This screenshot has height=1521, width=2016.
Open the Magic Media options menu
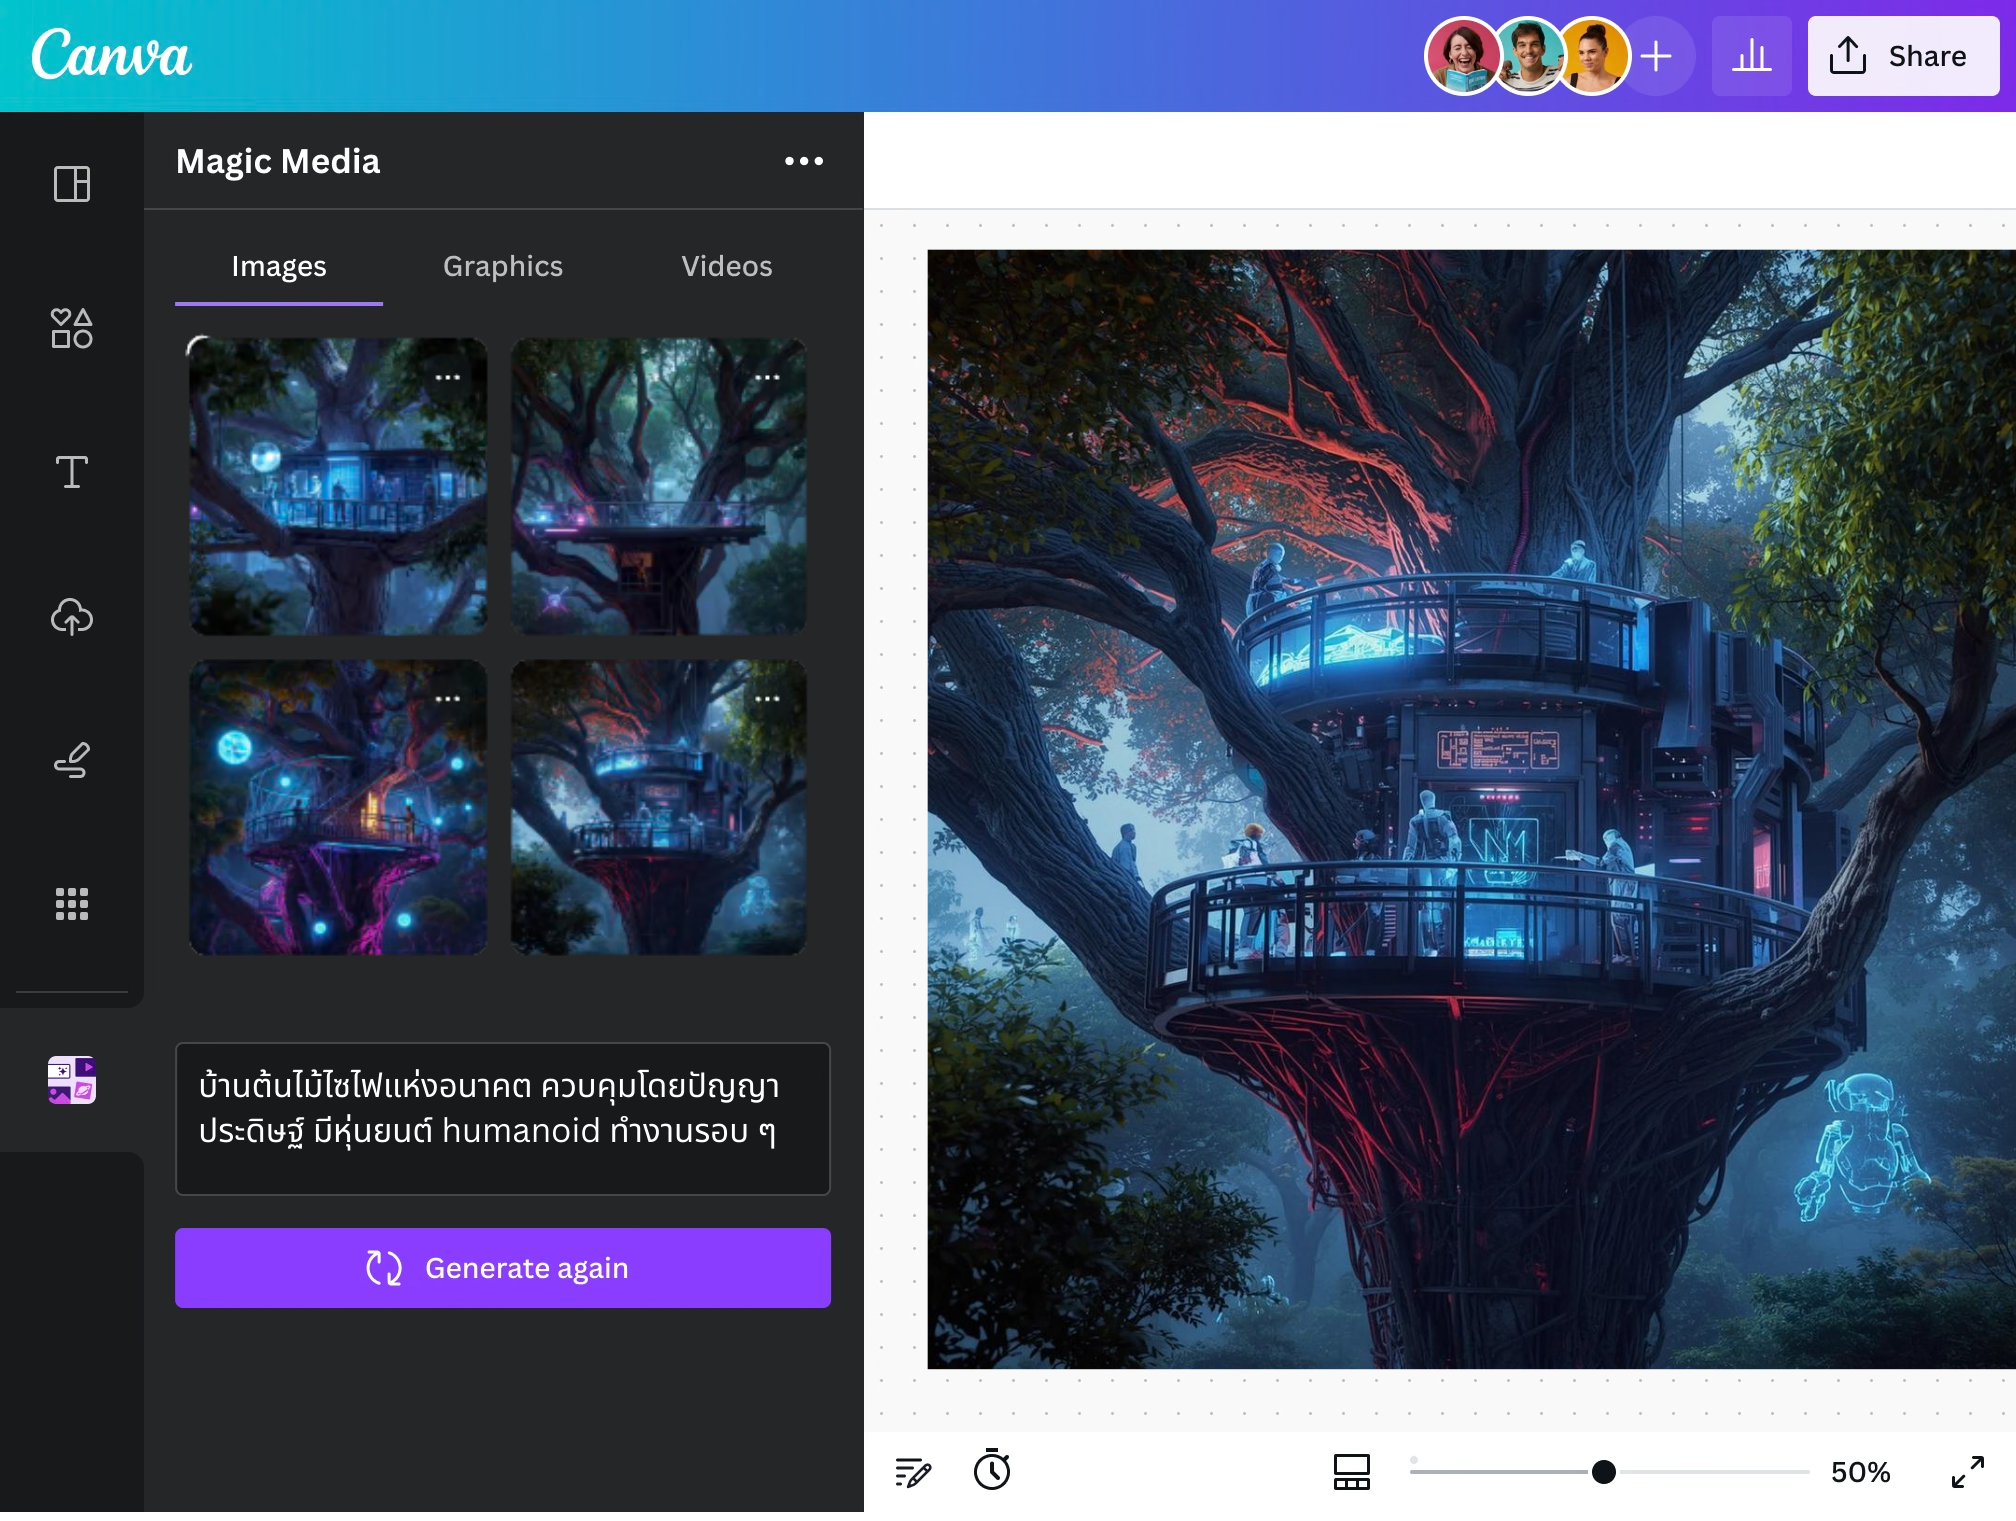pos(806,160)
